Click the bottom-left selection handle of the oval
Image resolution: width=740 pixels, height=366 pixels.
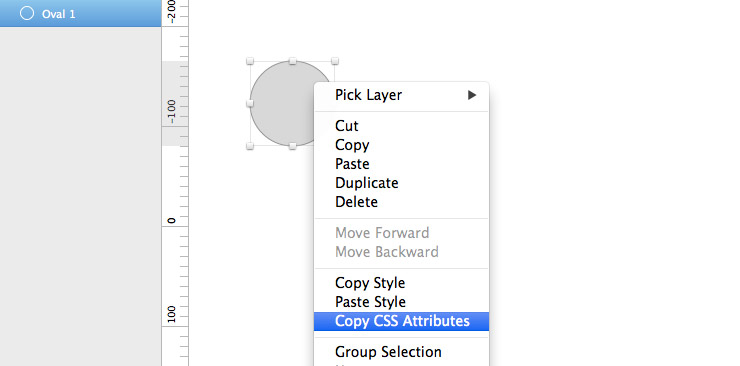click(250, 146)
